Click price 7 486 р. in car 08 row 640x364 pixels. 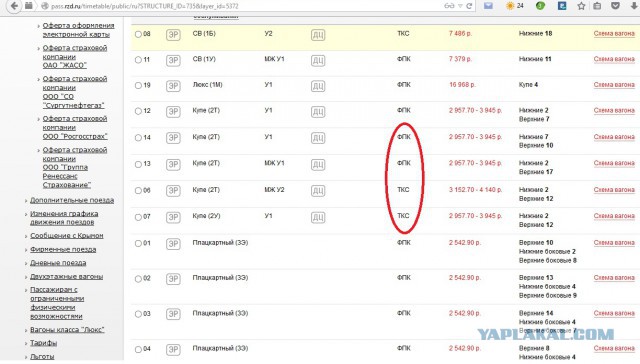[x=460, y=34]
